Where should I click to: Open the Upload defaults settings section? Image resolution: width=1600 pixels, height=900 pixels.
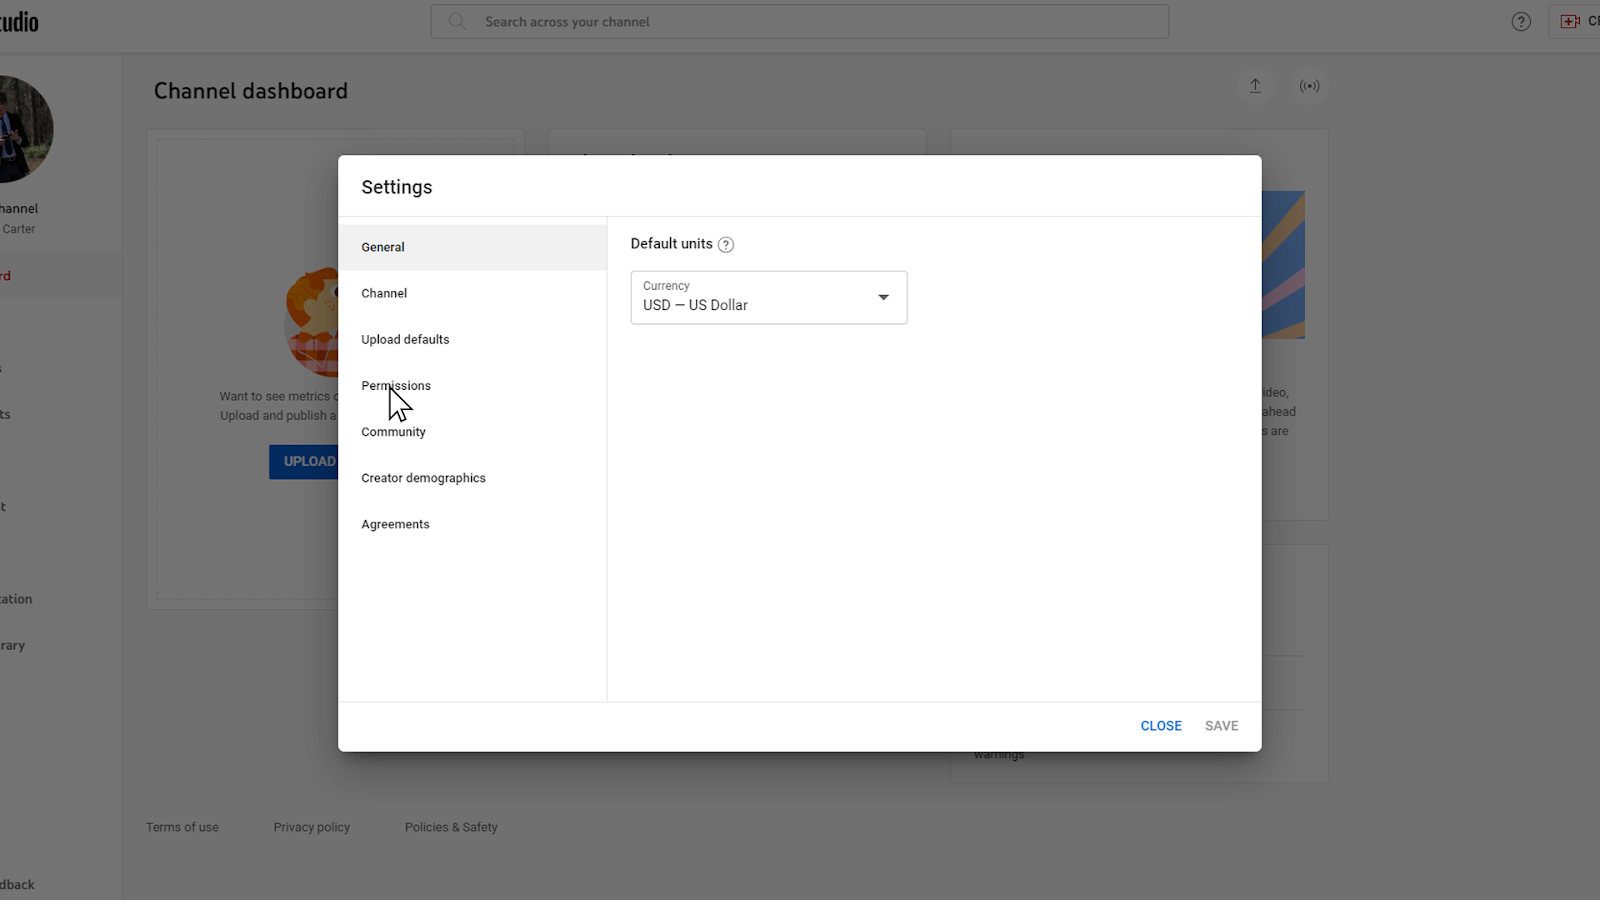pos(405,339)
